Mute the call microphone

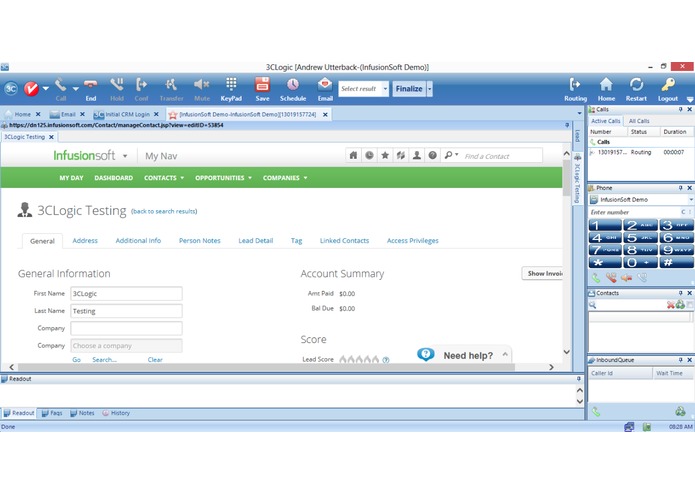[202, 89]
